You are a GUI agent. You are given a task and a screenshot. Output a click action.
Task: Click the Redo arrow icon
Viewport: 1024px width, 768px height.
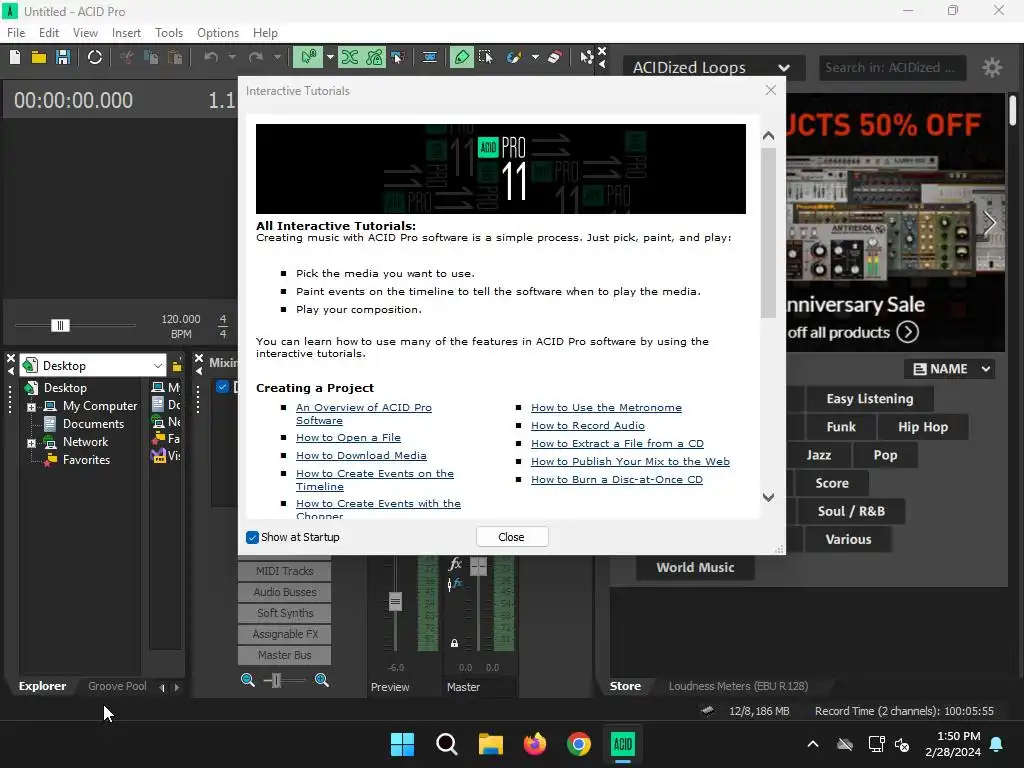point(255,57)
